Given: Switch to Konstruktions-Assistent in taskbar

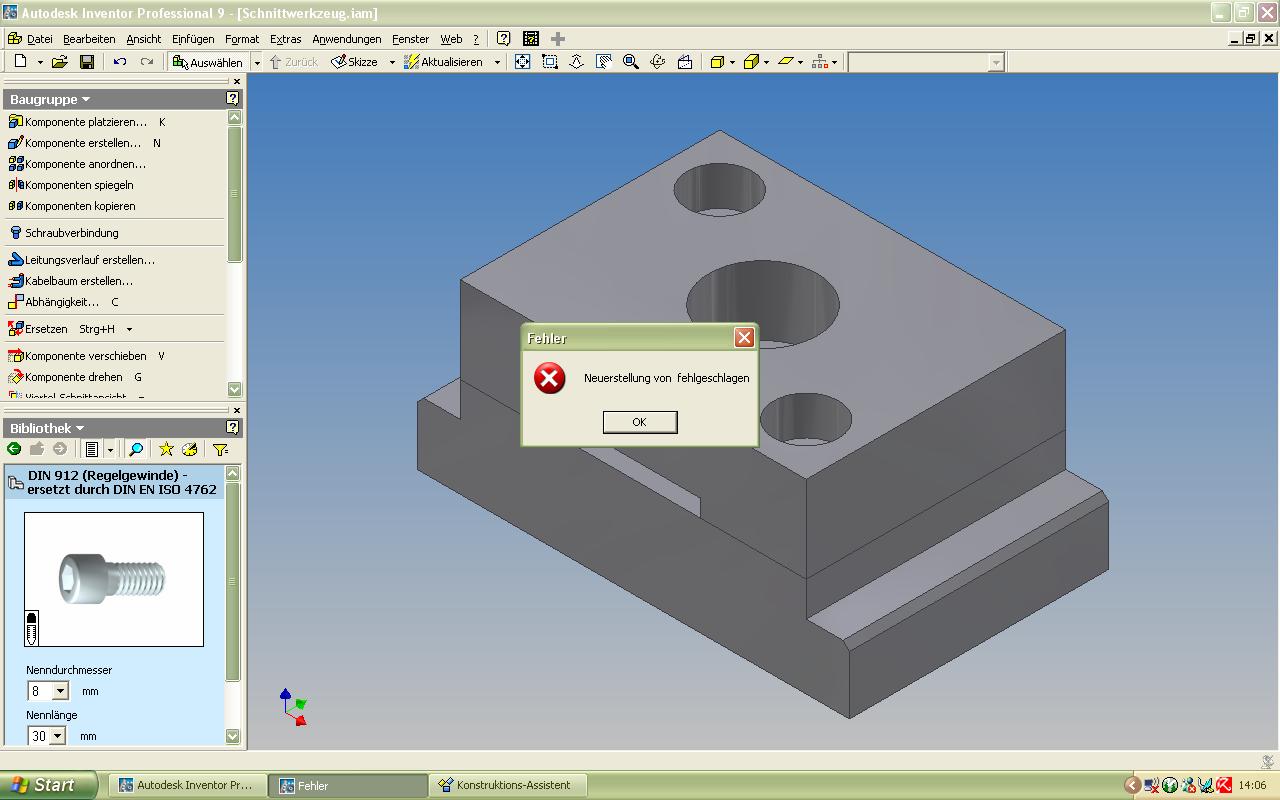Looking at the screenshot, I should pos(510,785).
